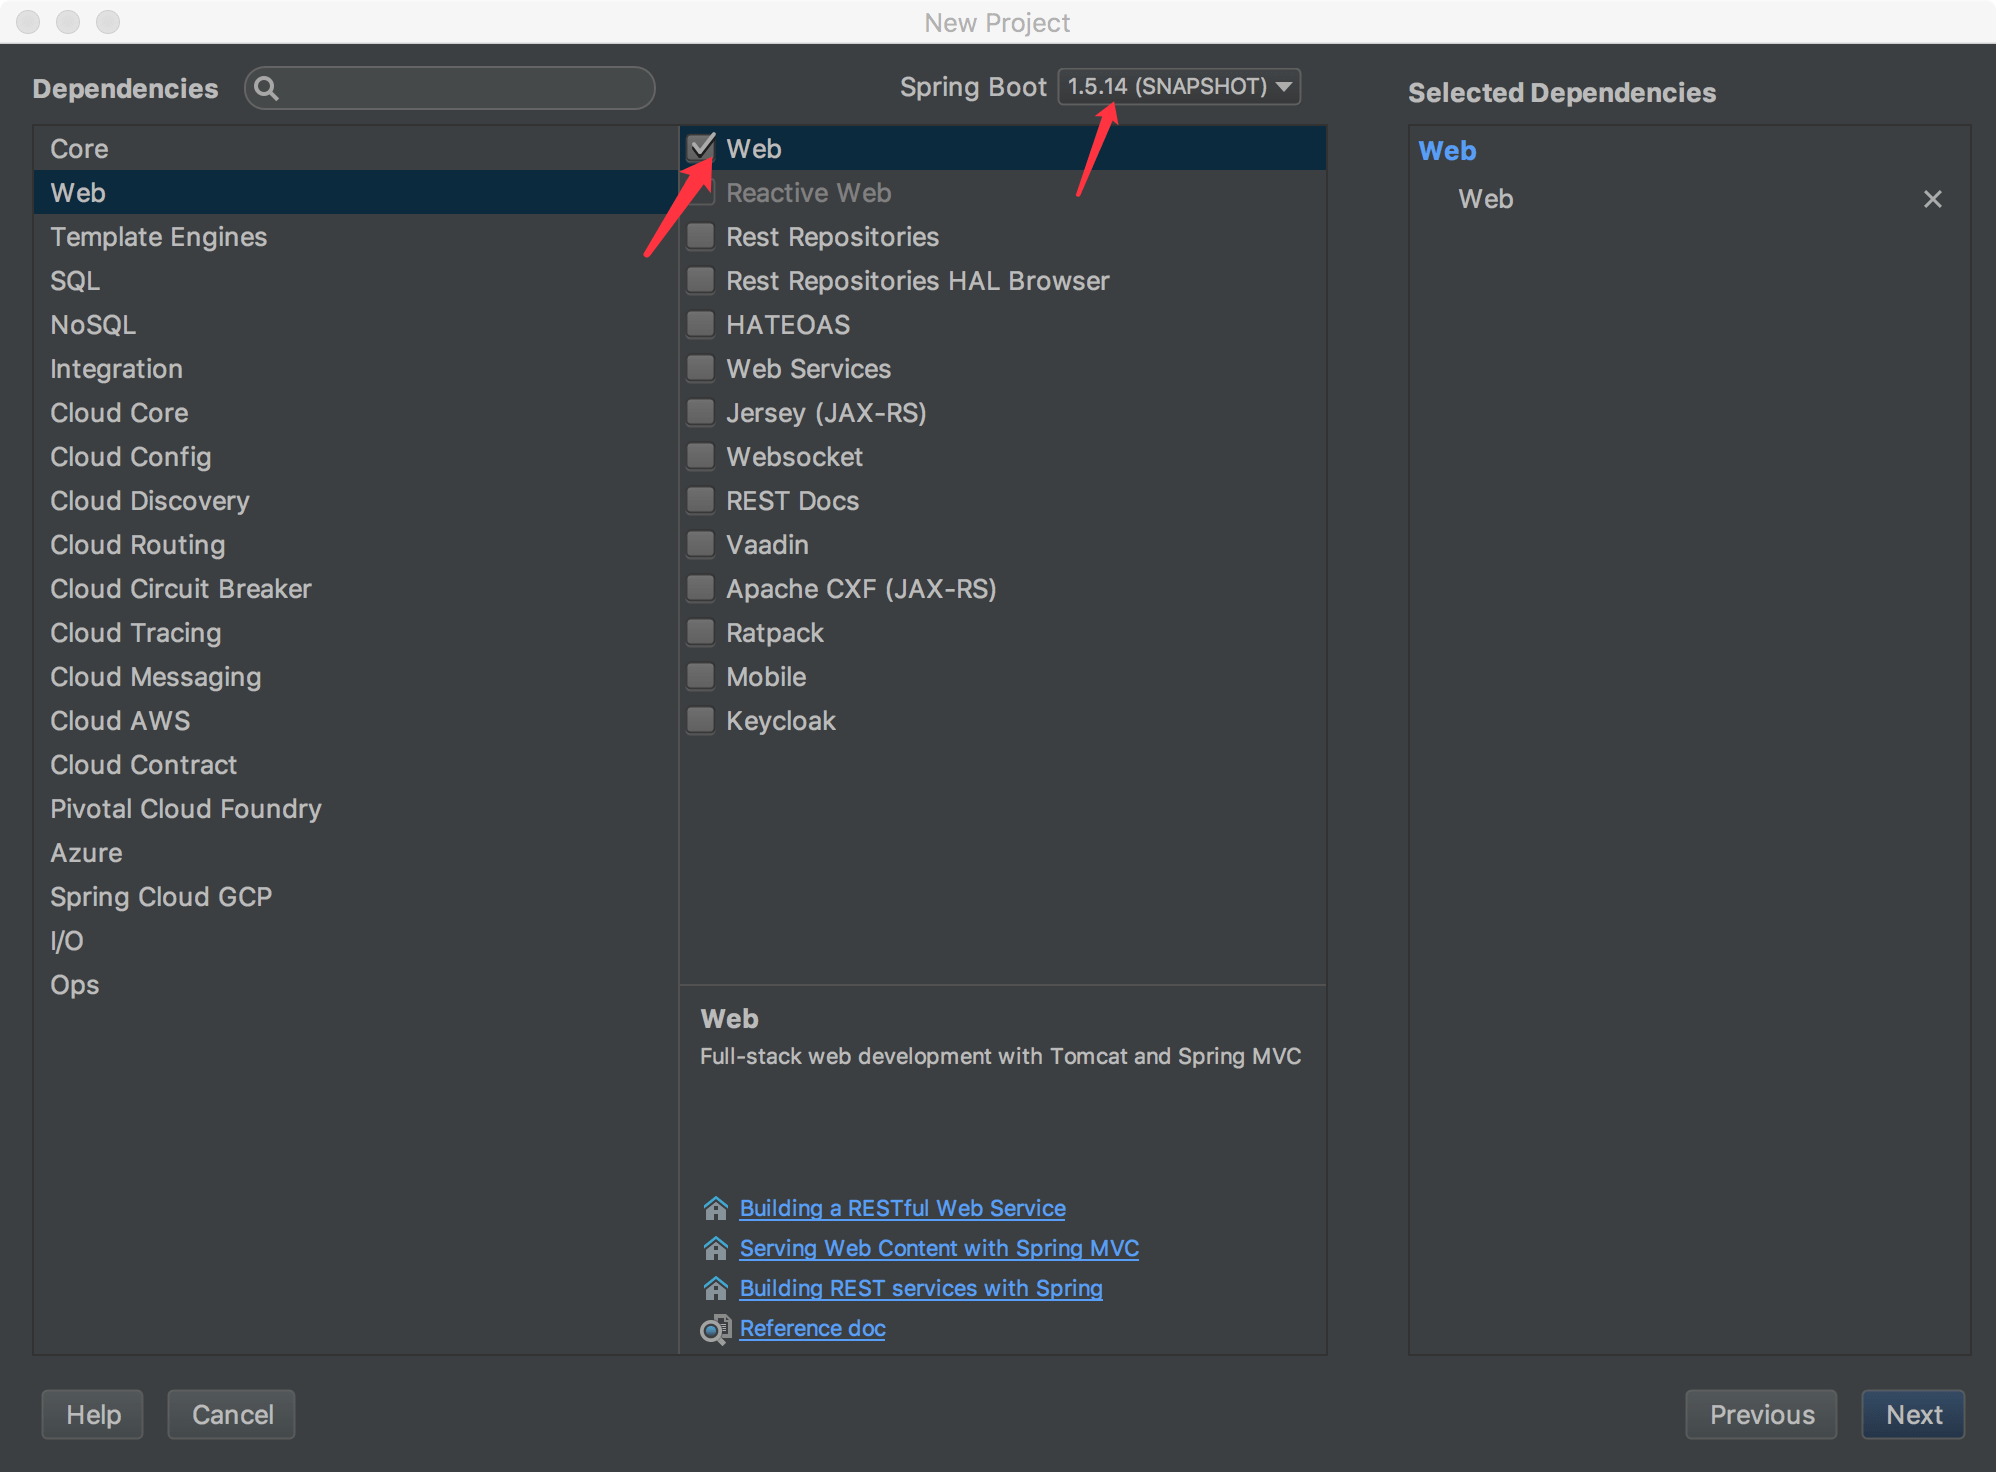Tick the HATEOAS checkbox
This screenshot has height=1472, width=1996.
point(701,325)
